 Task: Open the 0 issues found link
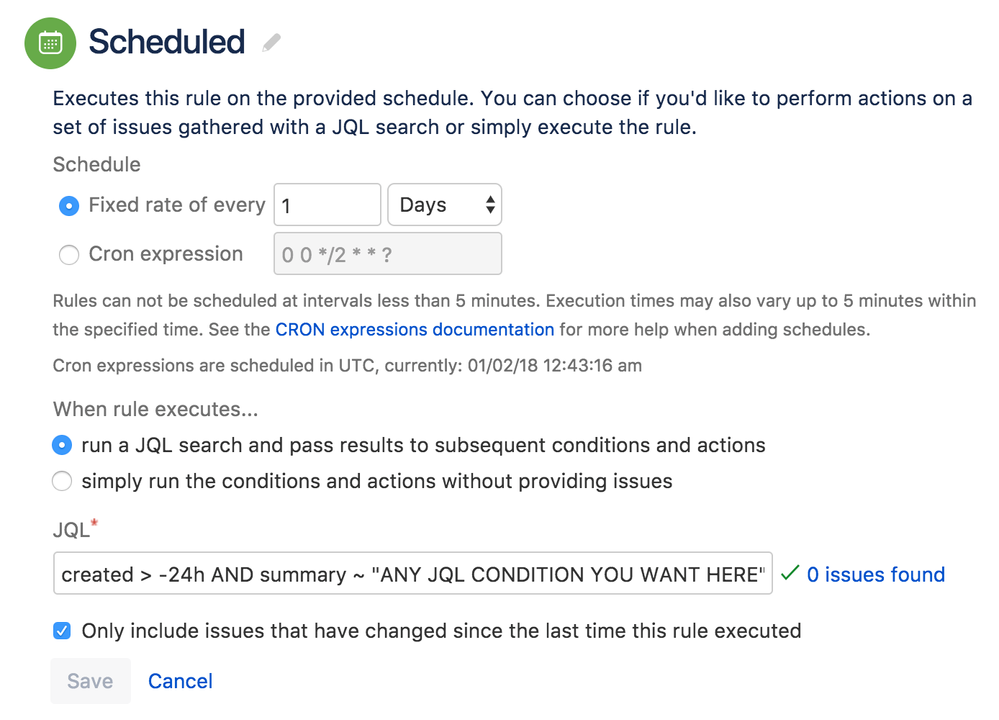(875, 574)
